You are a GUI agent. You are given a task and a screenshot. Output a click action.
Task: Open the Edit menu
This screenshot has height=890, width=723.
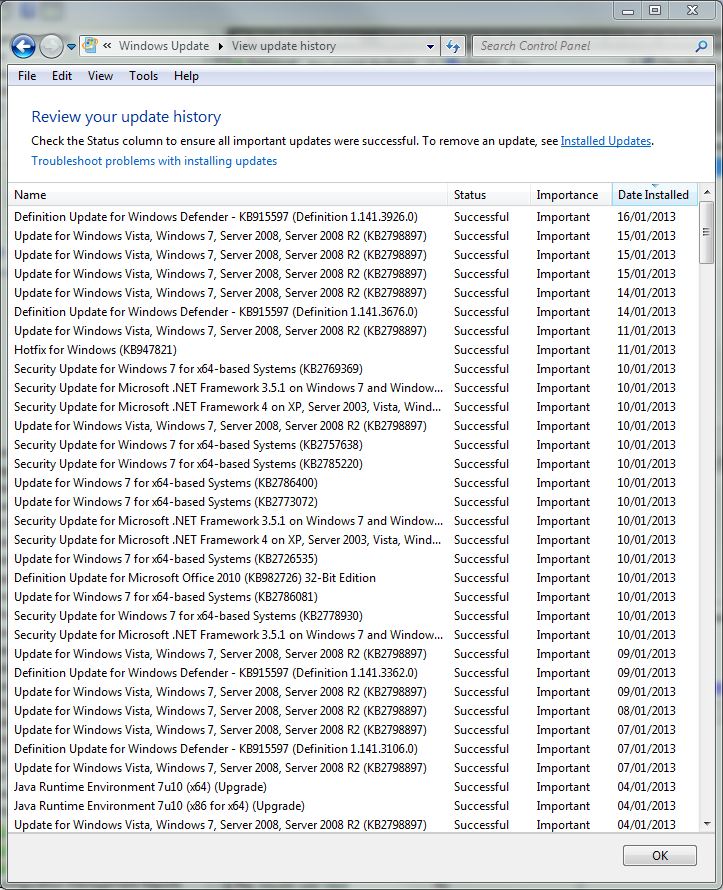[61, 76]
